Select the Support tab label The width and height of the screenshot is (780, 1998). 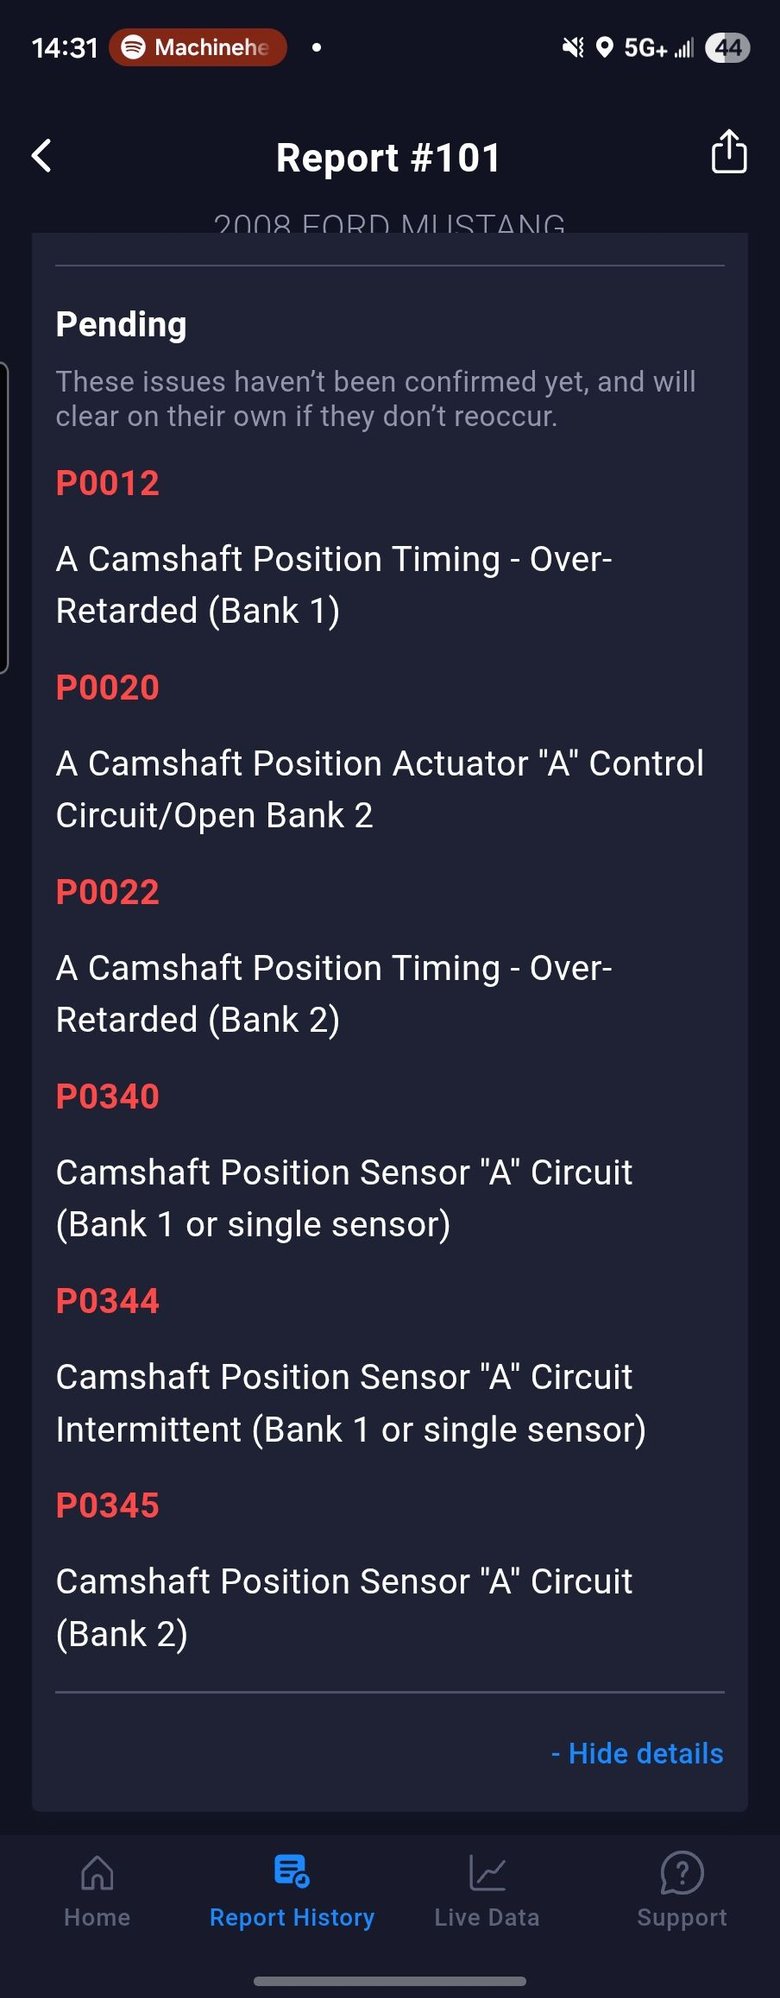(682, 1917)
